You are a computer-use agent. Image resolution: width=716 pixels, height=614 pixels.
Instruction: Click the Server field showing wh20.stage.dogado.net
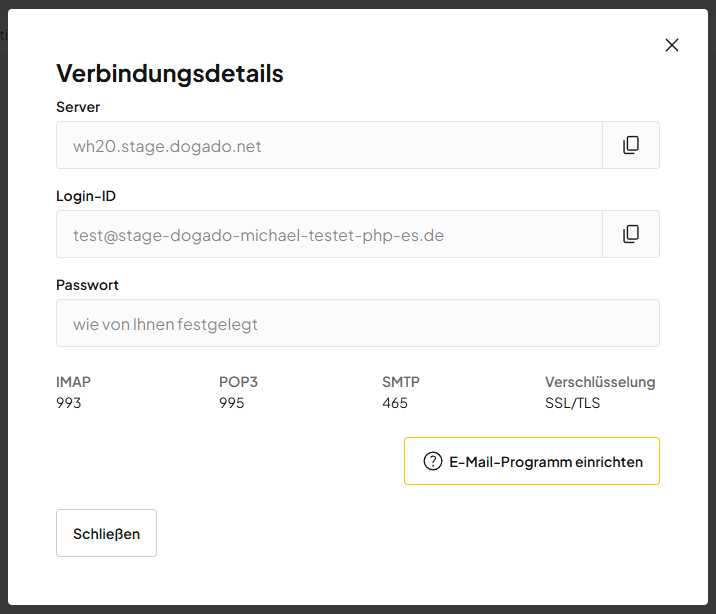click(x=329, y=146)
